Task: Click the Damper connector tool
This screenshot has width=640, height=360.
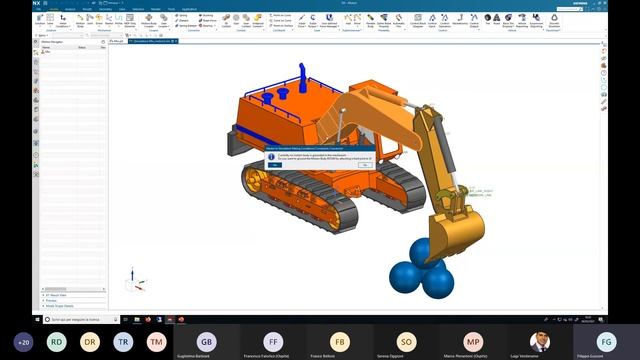Action: pos(182,20)
